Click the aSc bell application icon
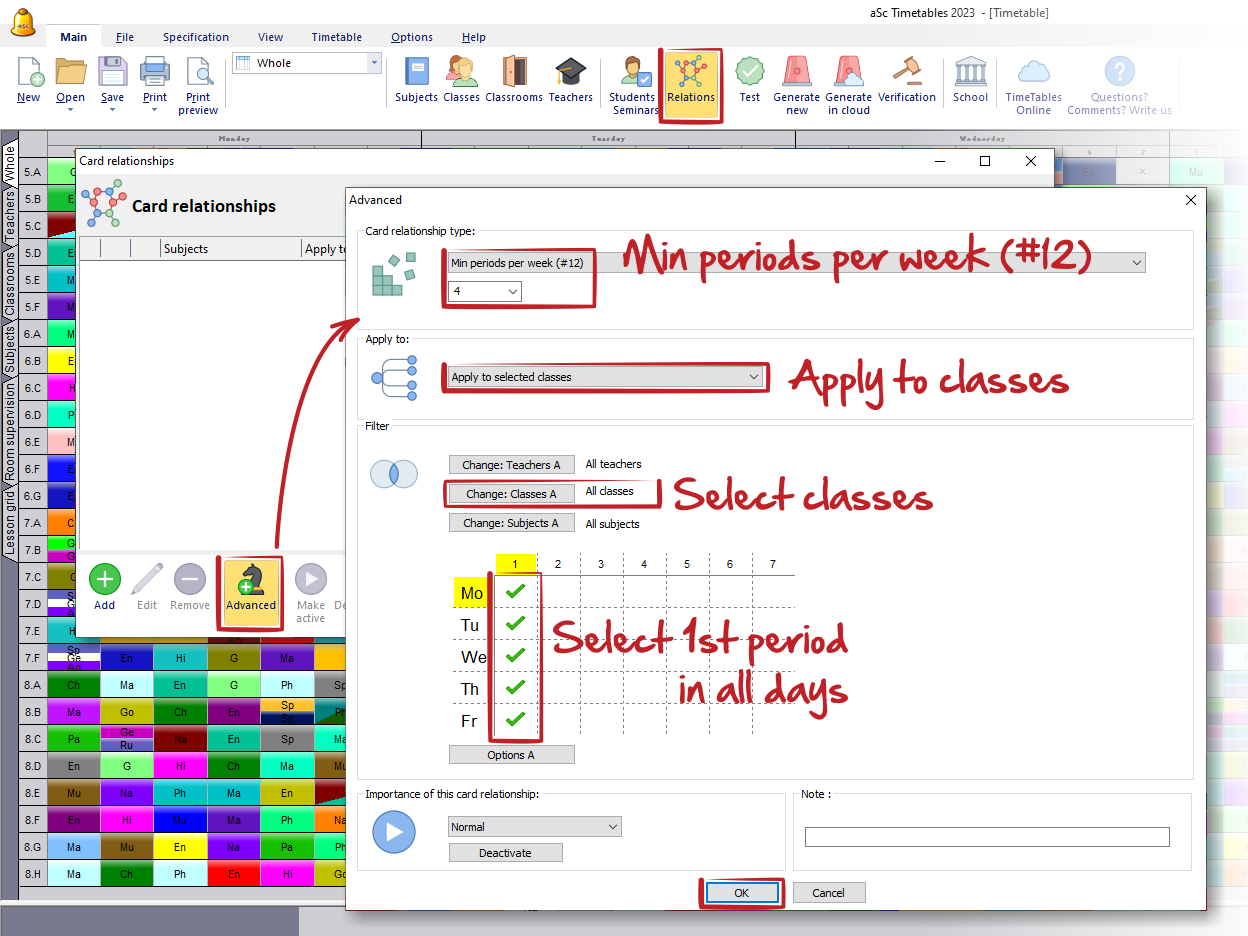 [22, 21]
